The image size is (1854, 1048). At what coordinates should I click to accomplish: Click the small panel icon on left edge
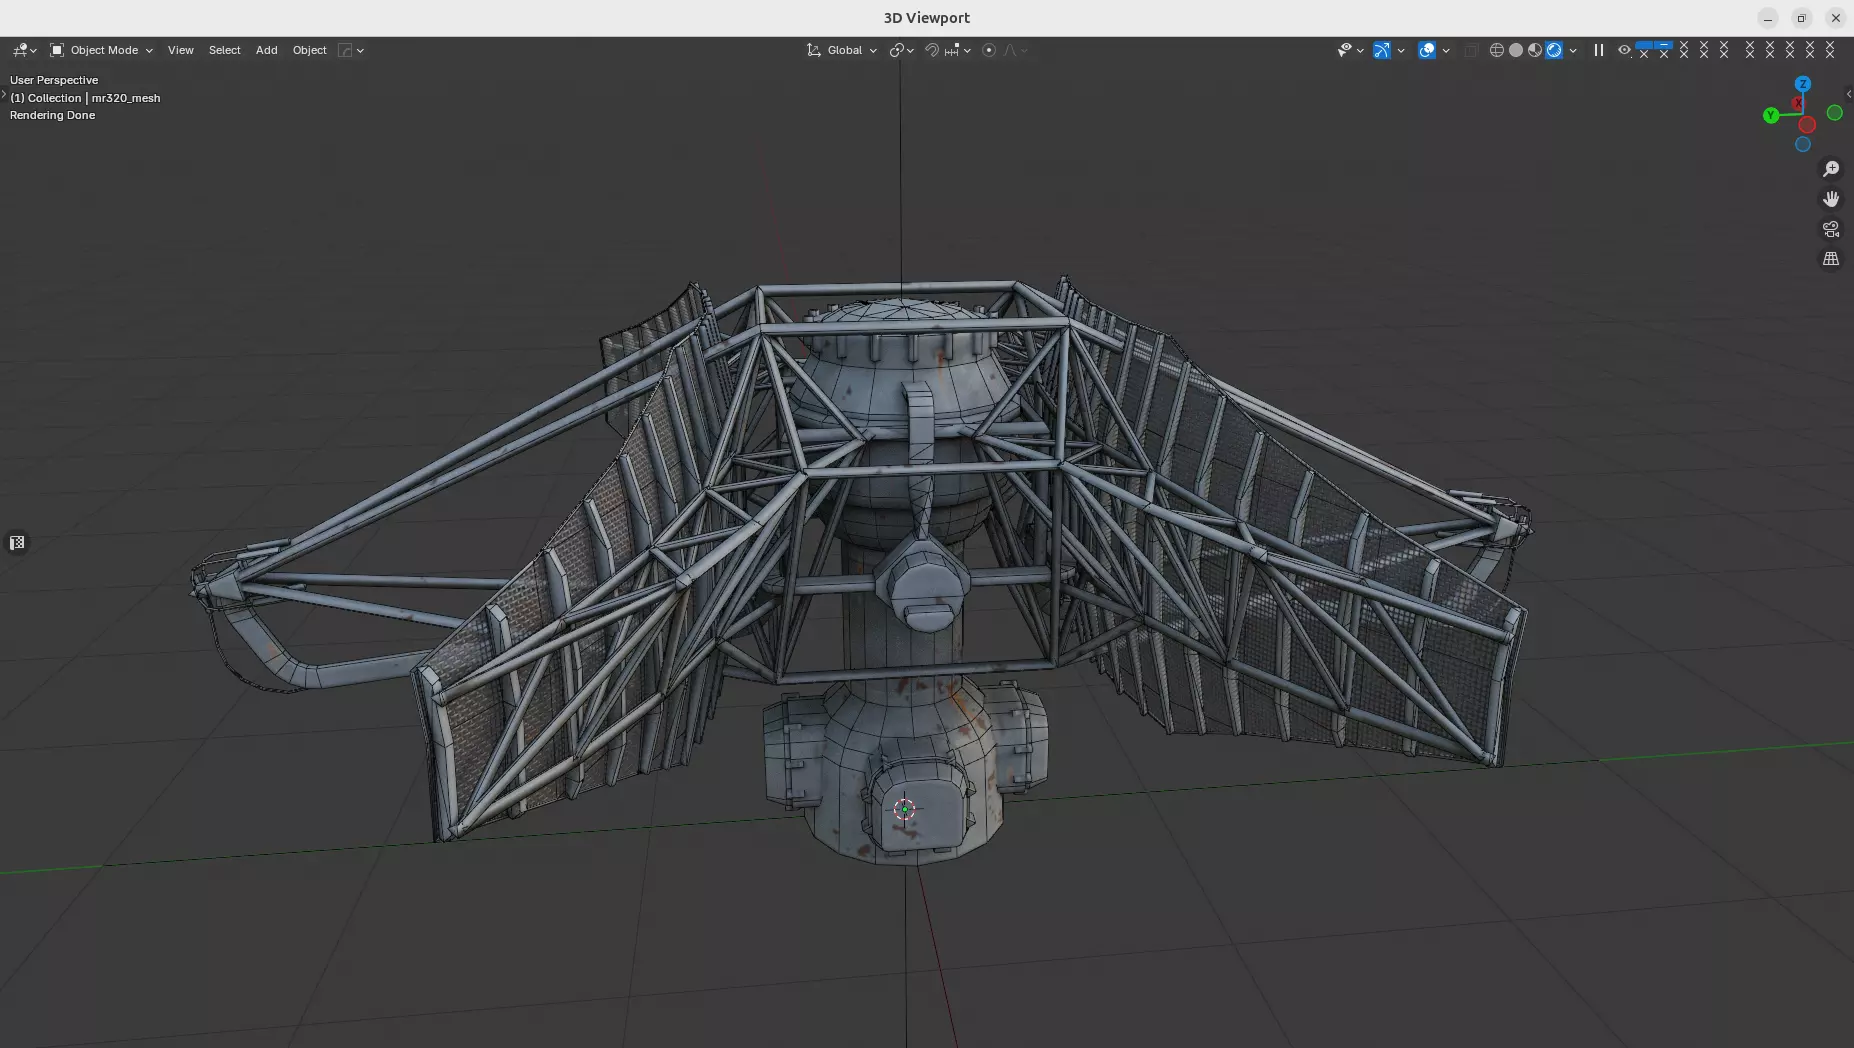point(17,543)
